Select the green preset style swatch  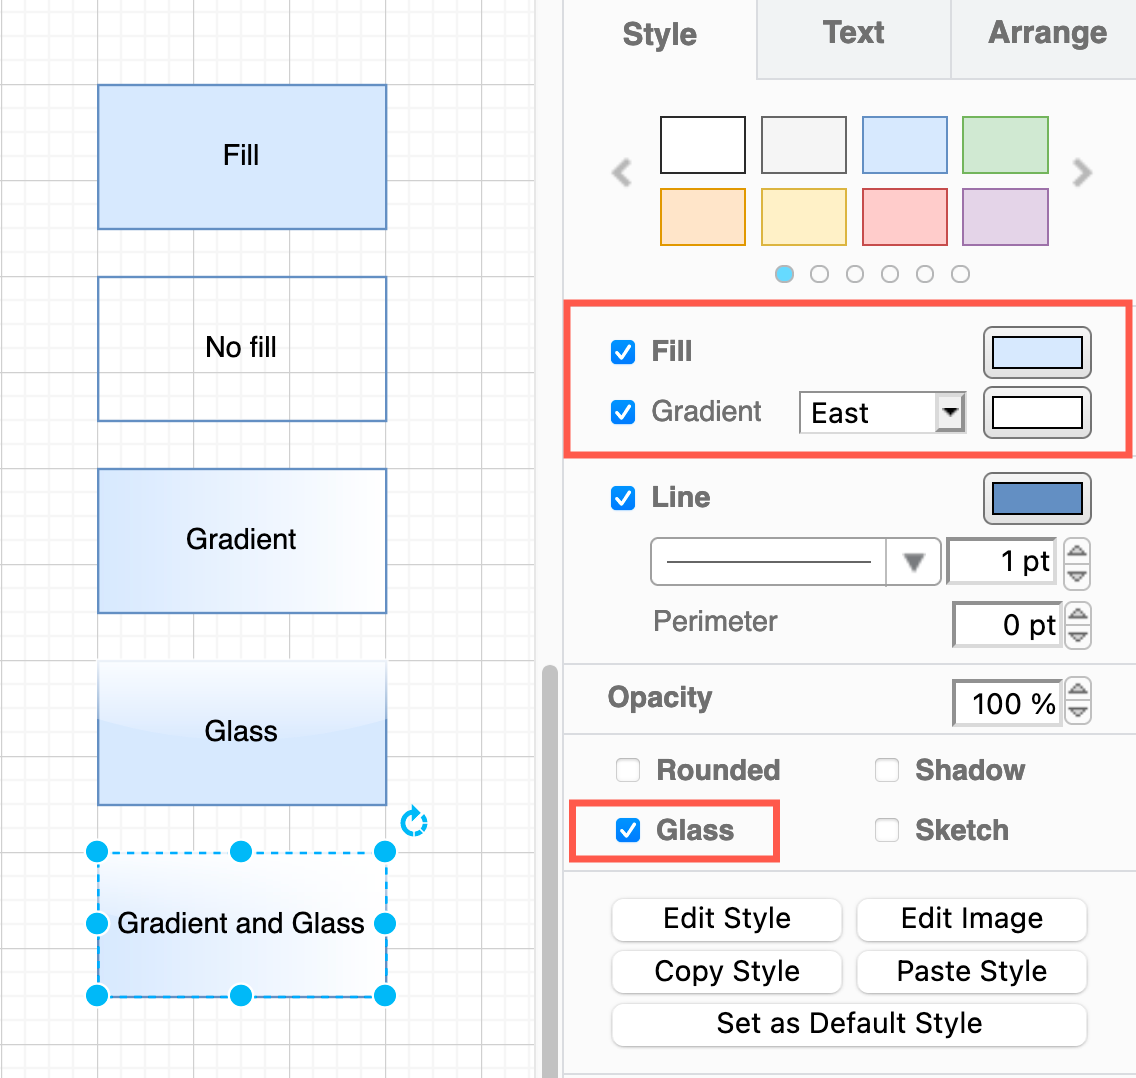pyautogui.click(x=1005, y=145)
